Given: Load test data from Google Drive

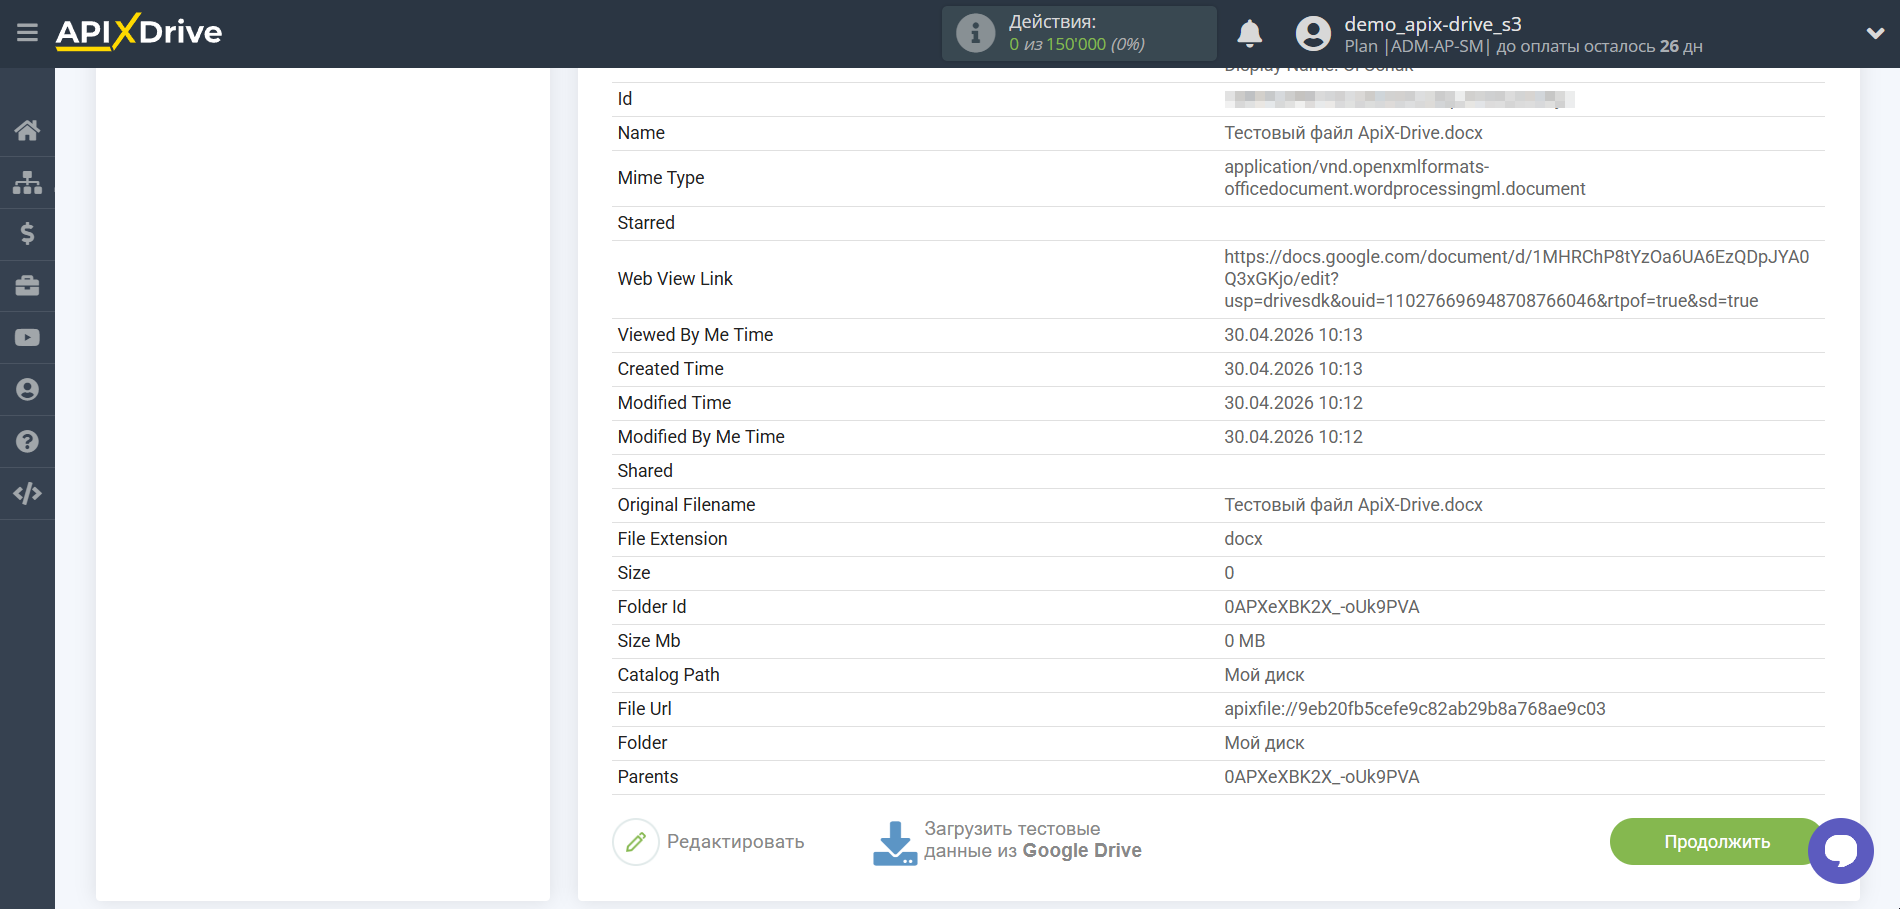Looking at the screenshot, I should click(x=1032, y=840).
